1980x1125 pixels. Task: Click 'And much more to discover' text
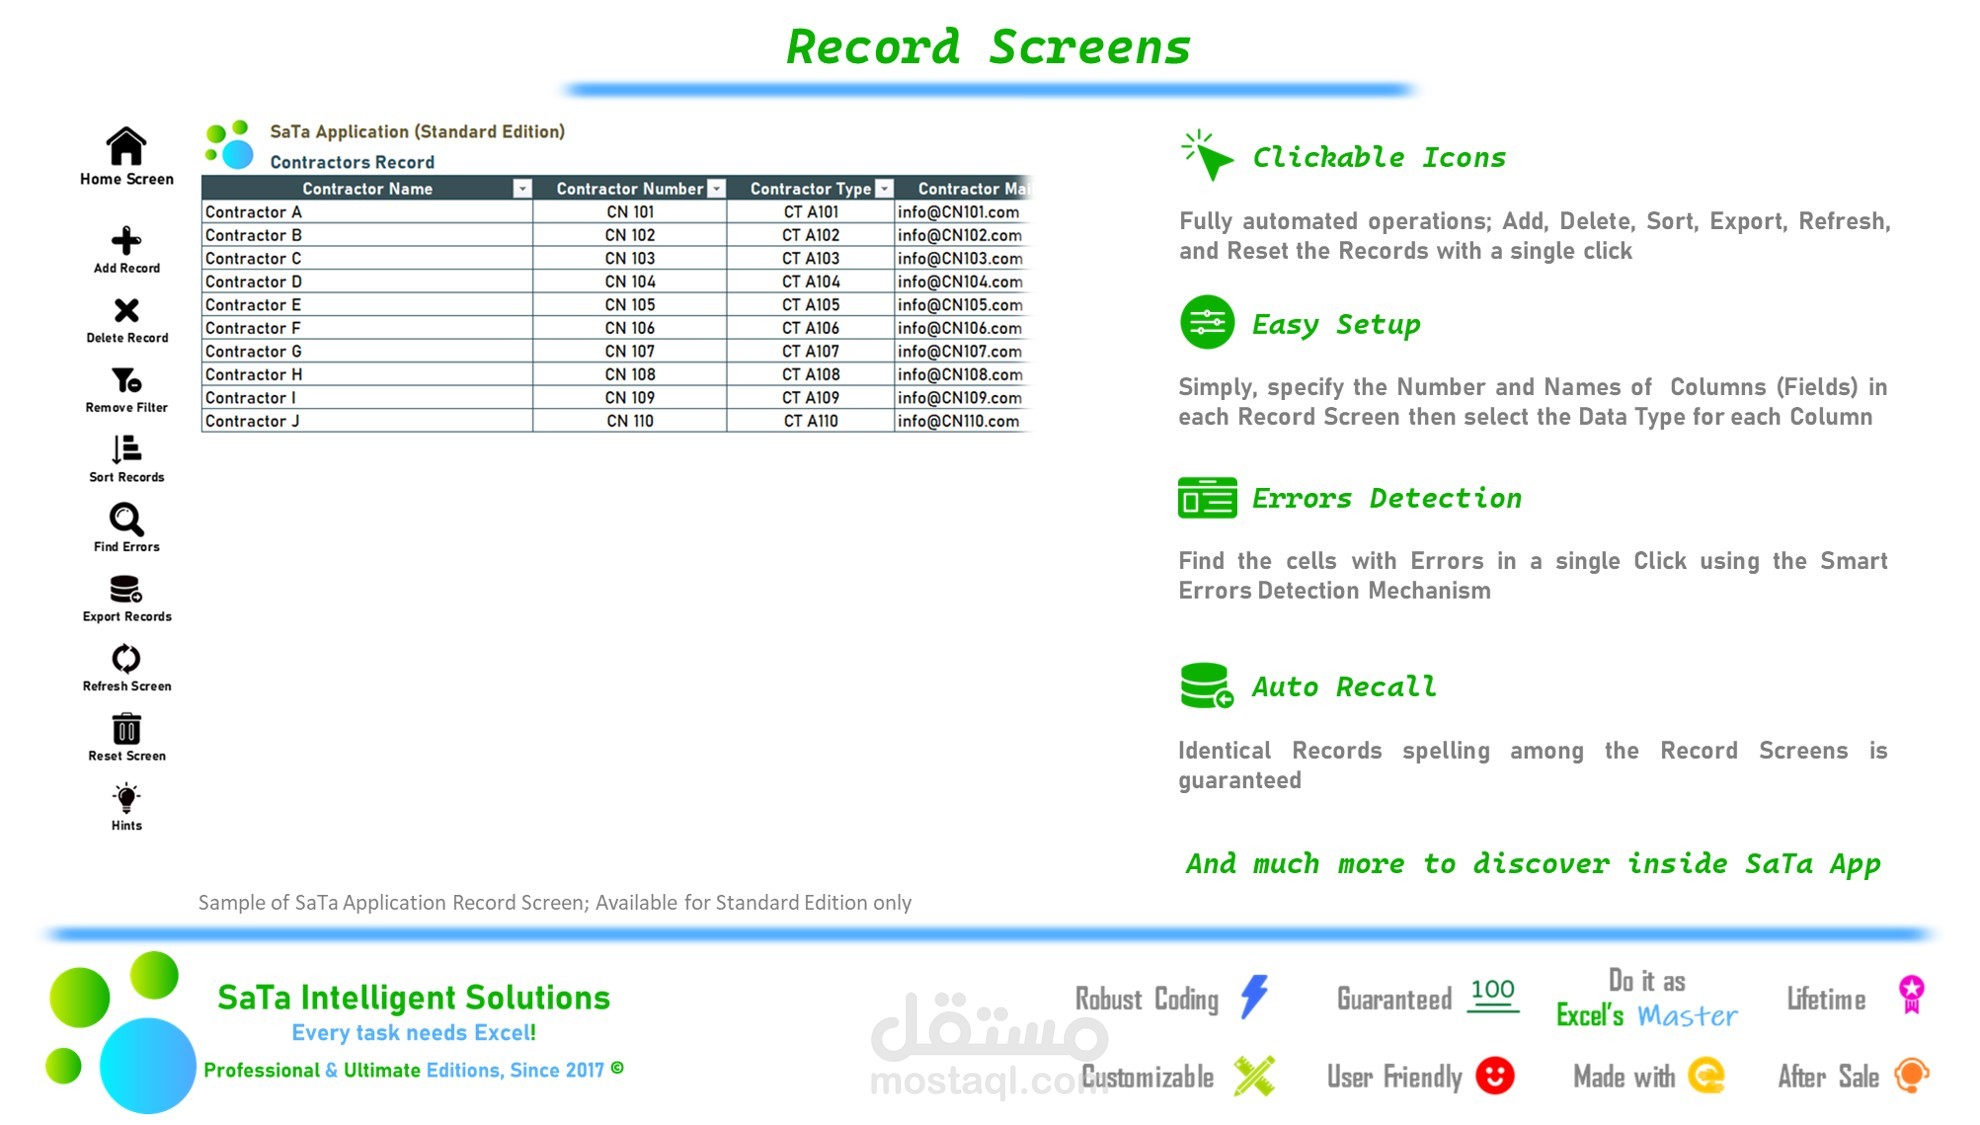pyautogui.click(x=1533, y=863)
